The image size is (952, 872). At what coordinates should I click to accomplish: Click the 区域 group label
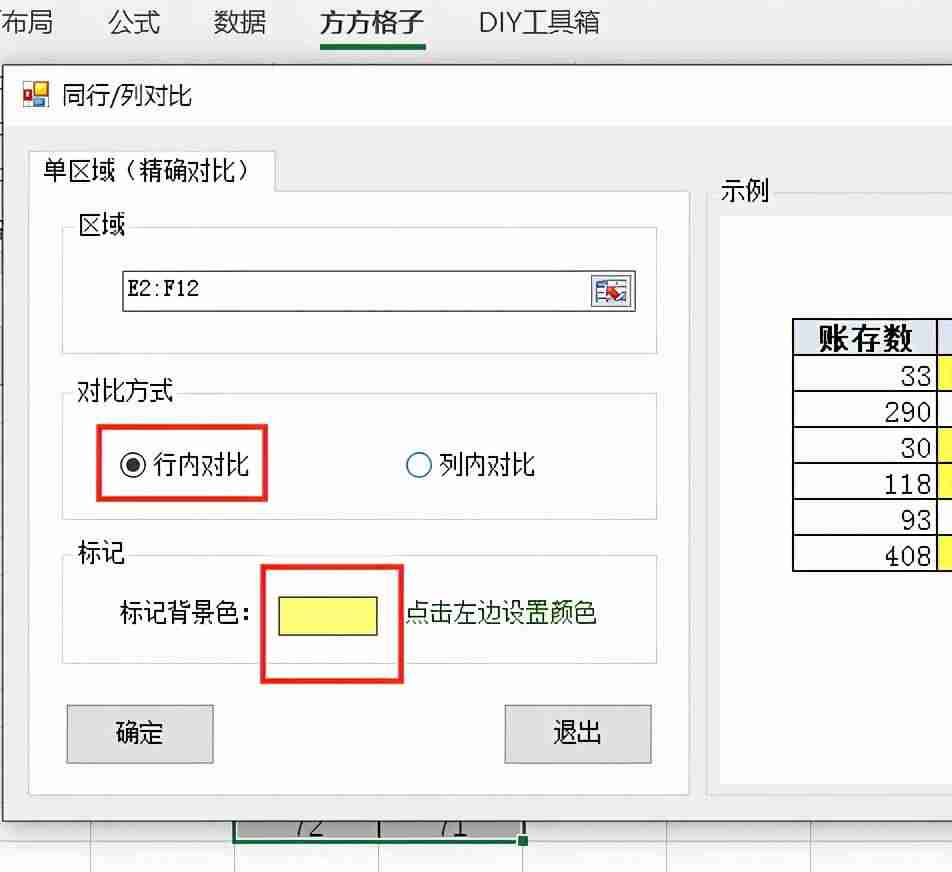(102, 225)
